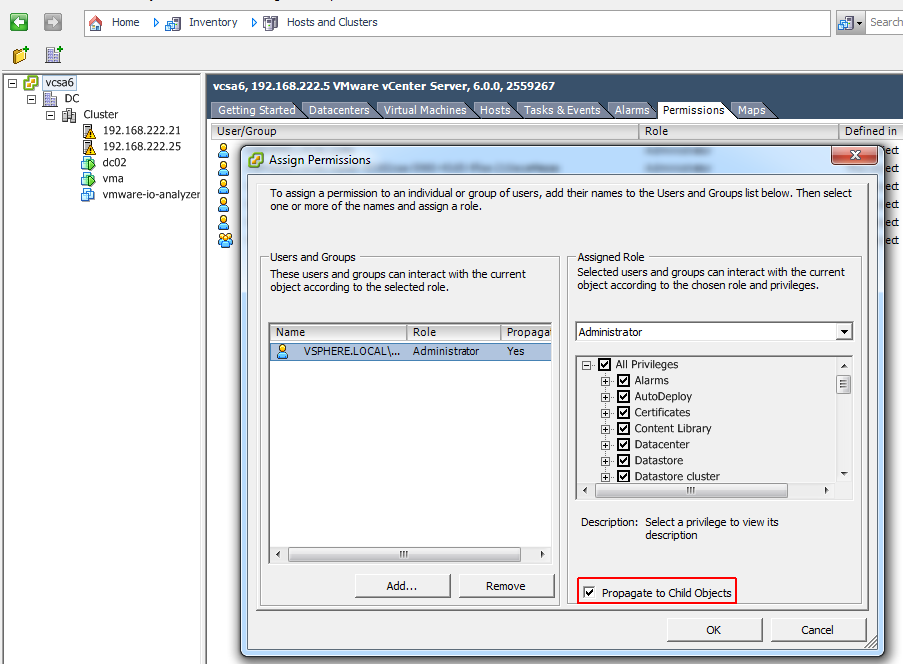Switch to the Alarms tab

[x=632, y=110]
